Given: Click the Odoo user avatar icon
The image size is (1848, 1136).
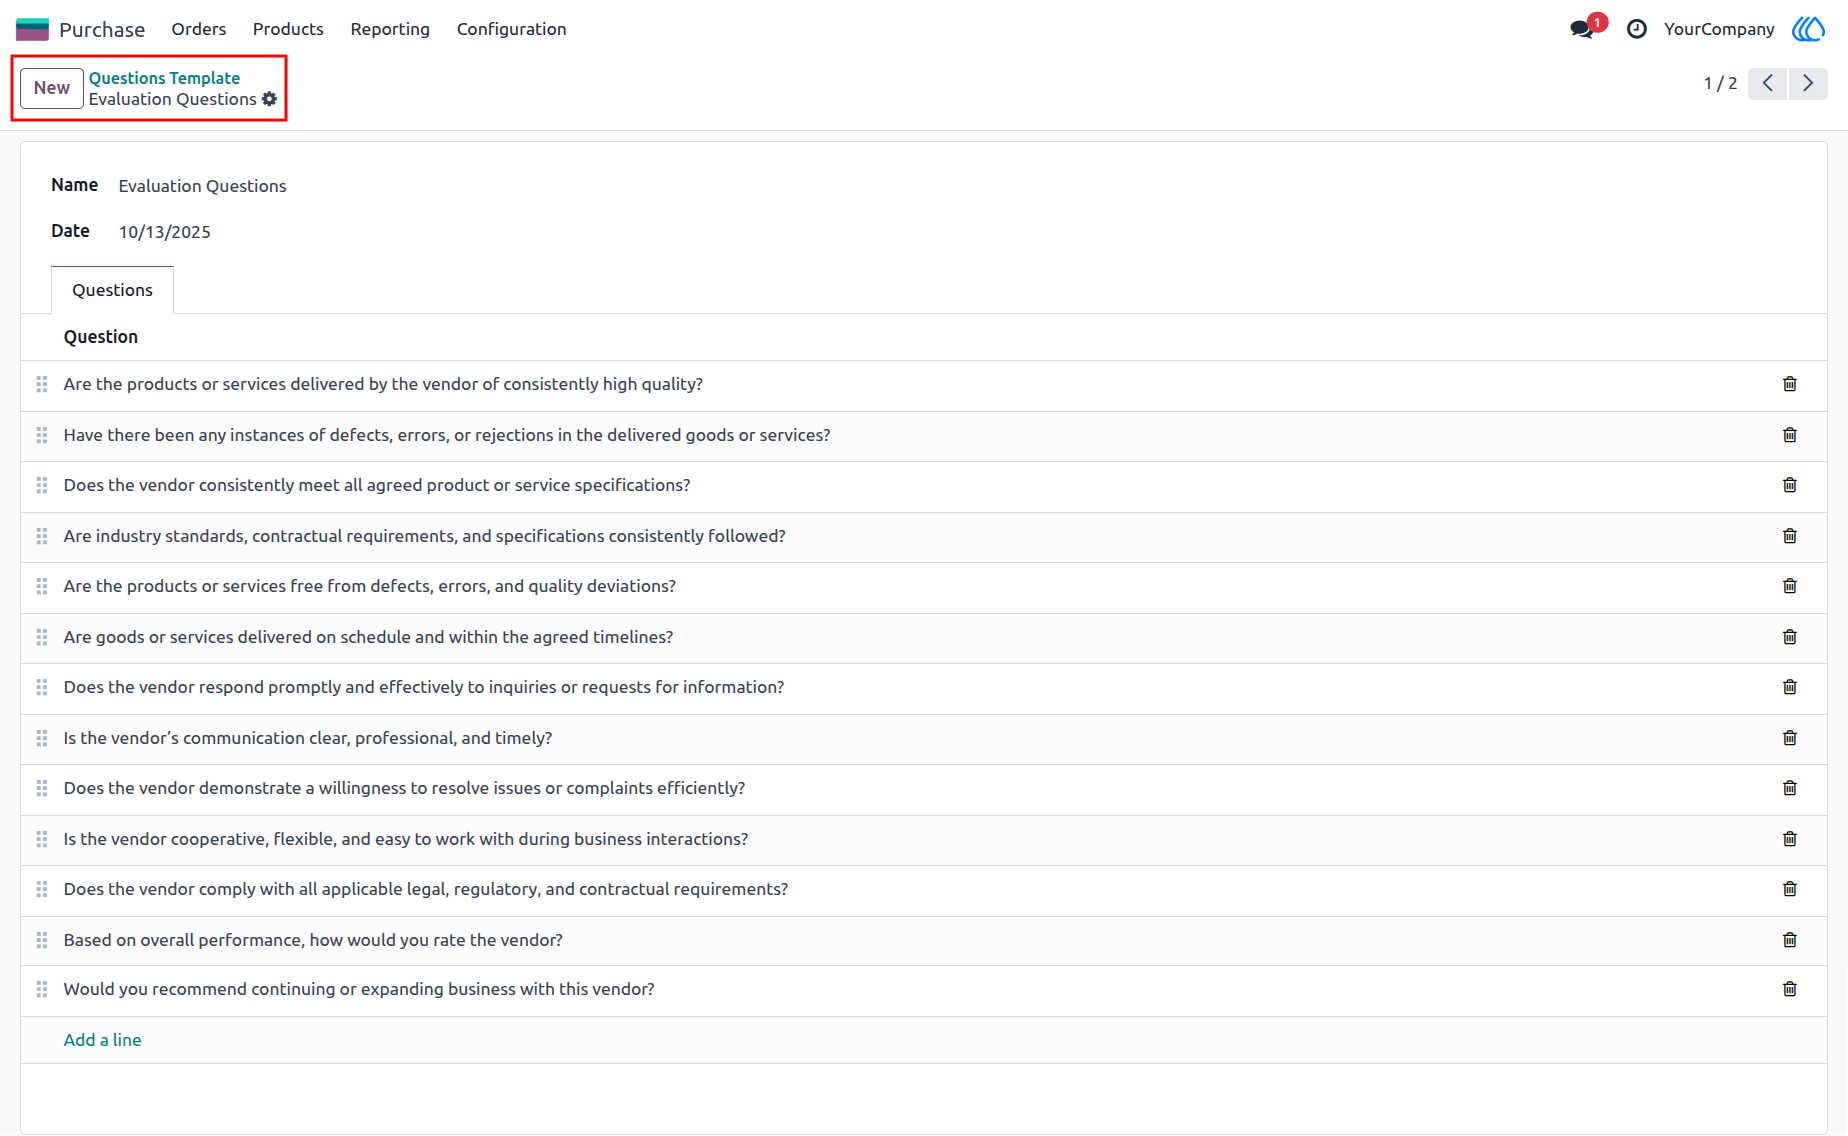Looking at the screenshot, I should (1808, 29).
